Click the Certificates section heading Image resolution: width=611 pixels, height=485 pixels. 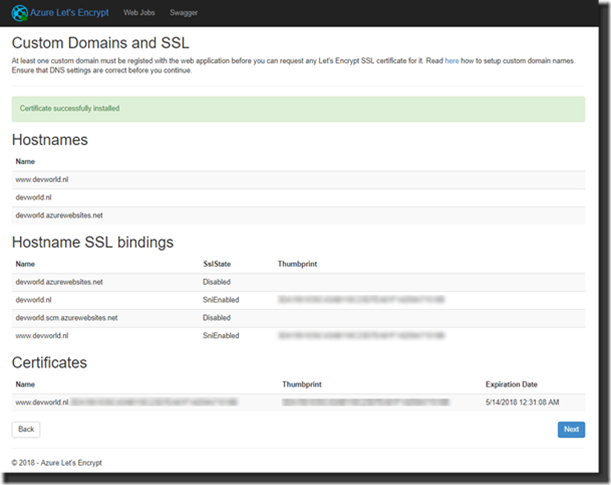49,363
